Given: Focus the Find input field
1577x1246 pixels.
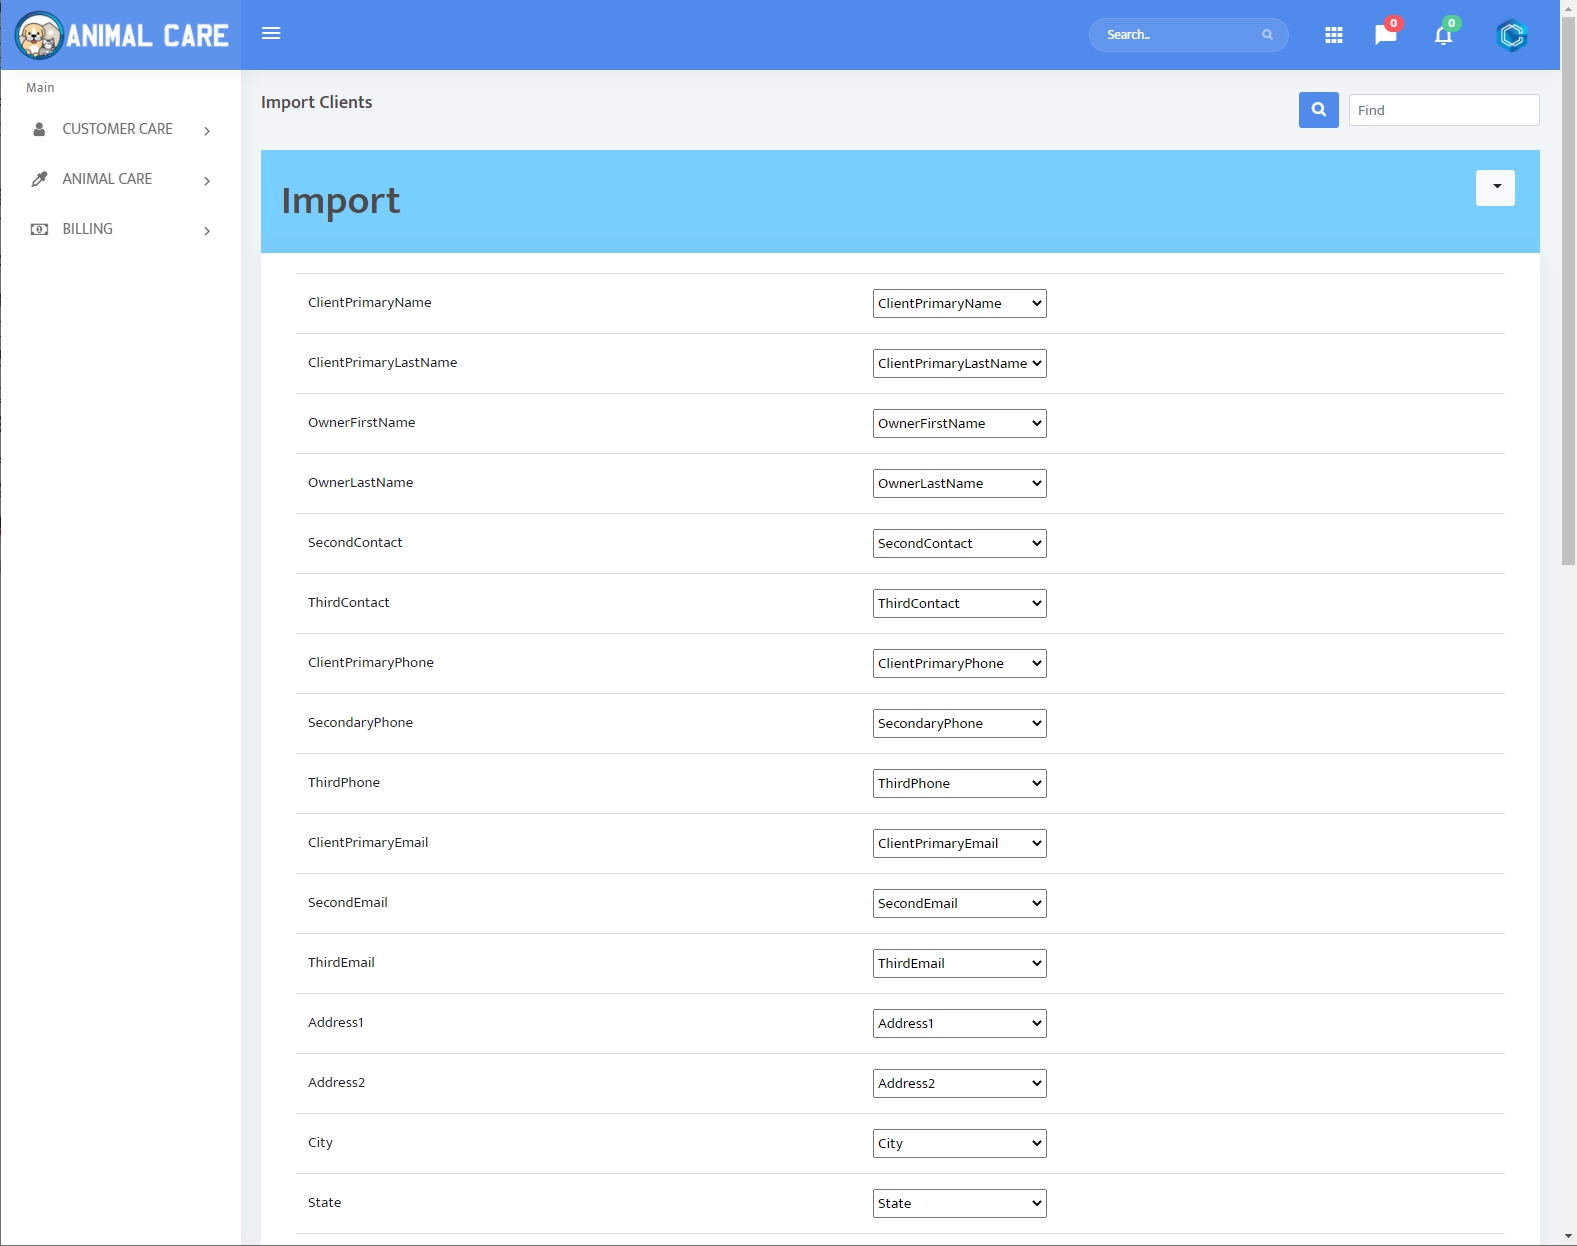Looking at the screenshot, I should click(x=1444, y=110).
